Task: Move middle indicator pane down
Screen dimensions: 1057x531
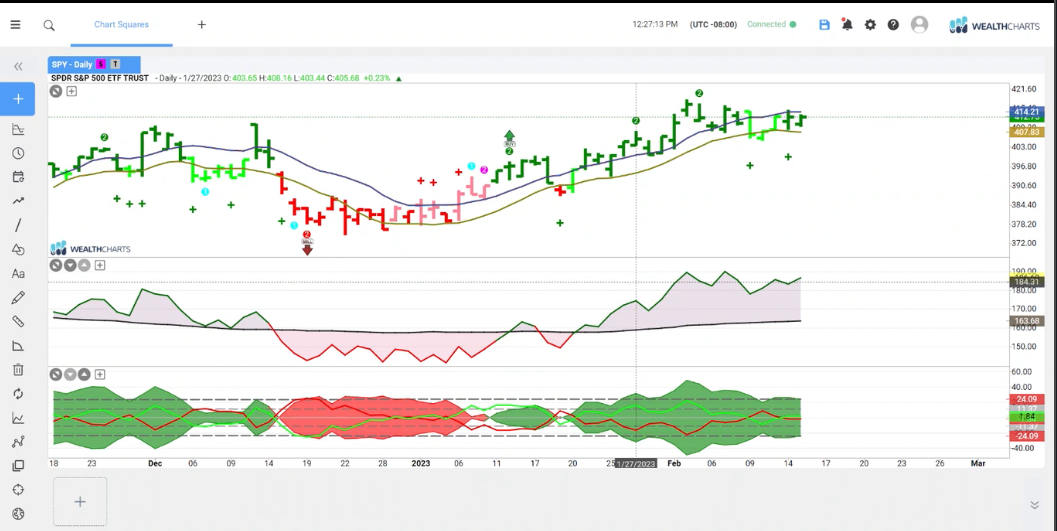Action: click(70, 266)
